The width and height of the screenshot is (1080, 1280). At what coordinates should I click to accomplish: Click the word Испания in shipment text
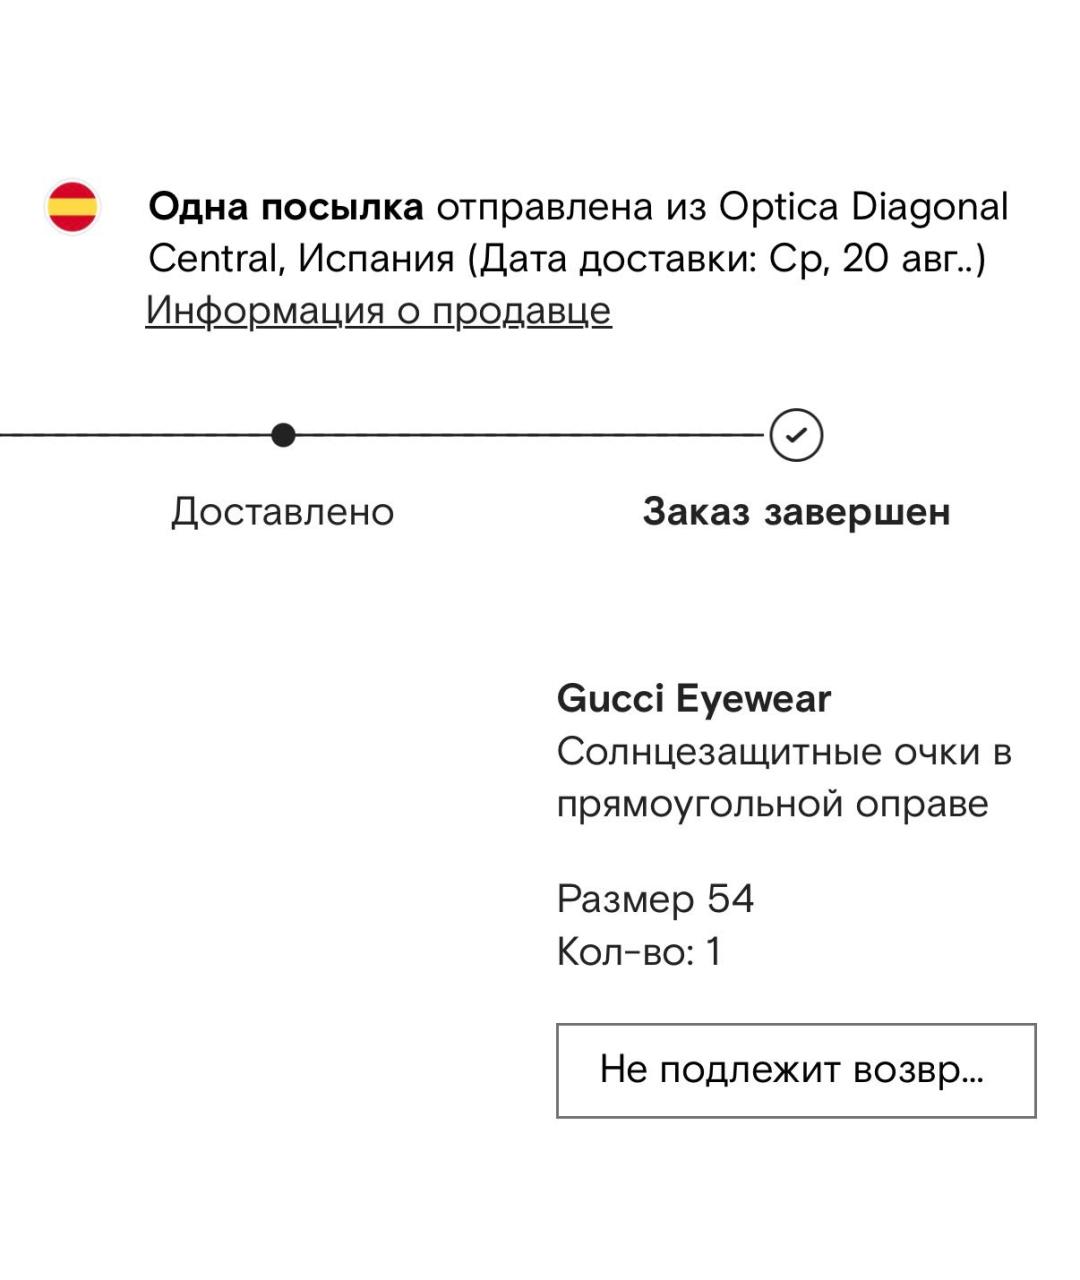click(376, 259)
